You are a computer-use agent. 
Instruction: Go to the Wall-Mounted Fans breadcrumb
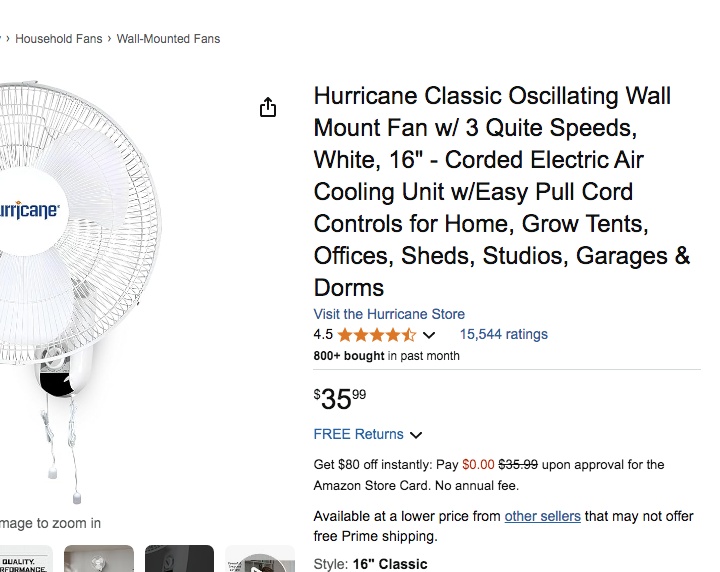(168, 39)
